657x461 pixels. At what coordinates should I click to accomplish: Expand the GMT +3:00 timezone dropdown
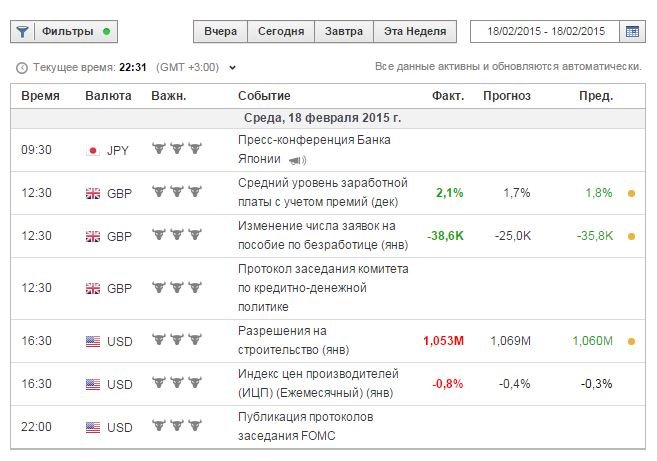tap(233, 68)
